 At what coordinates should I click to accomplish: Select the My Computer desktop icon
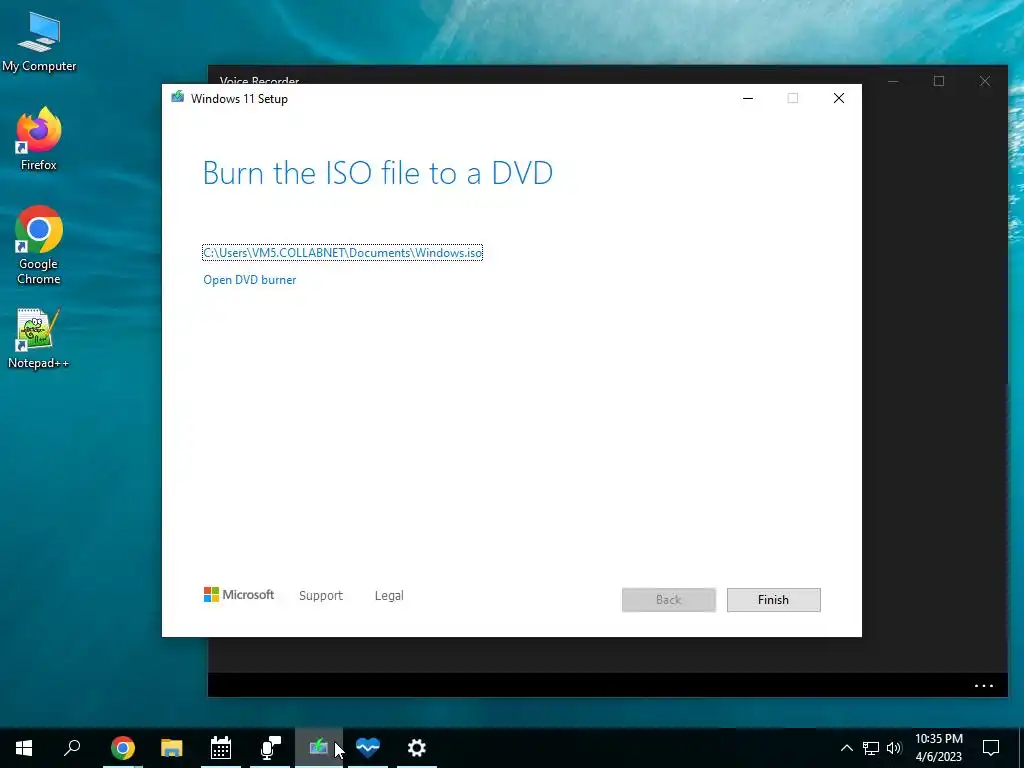(x=39, y=41)
